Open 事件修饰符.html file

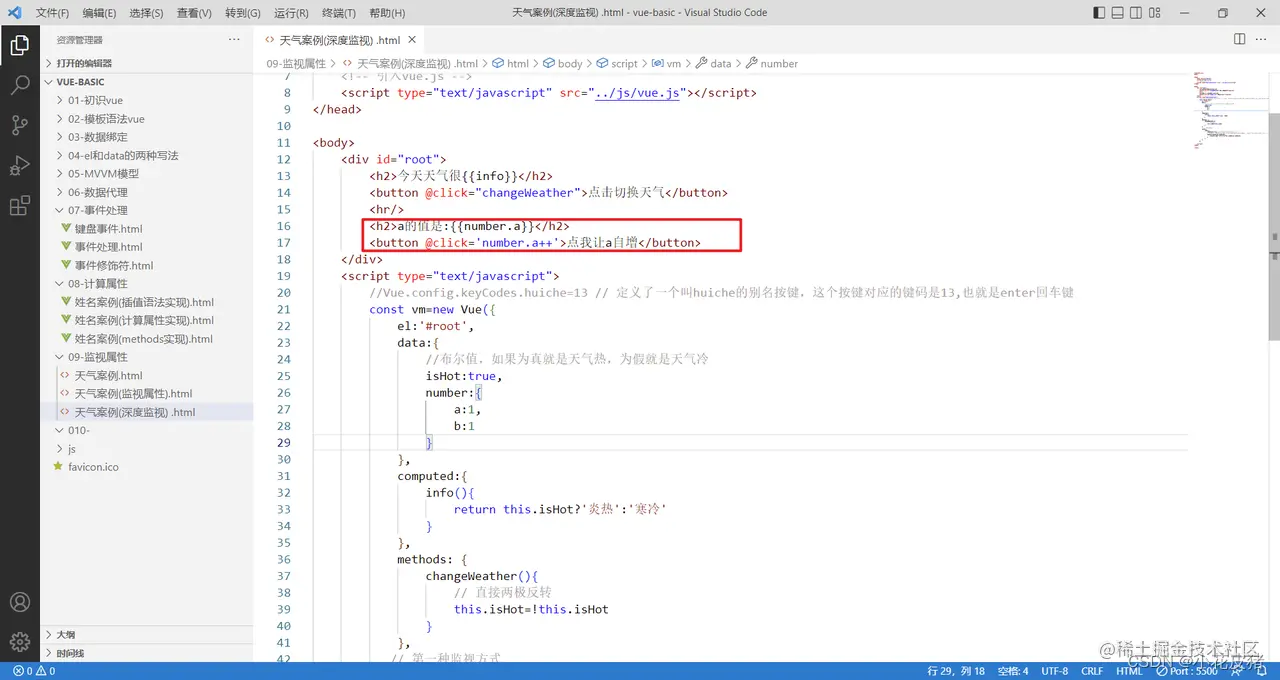click(147, 265)
